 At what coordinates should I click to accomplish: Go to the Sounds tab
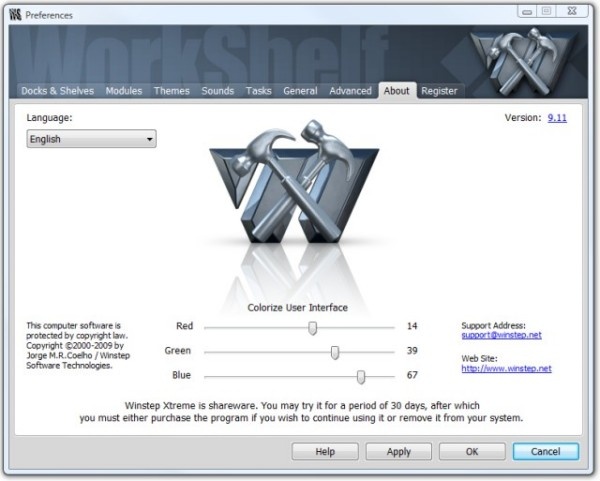(x=217, y=91)
